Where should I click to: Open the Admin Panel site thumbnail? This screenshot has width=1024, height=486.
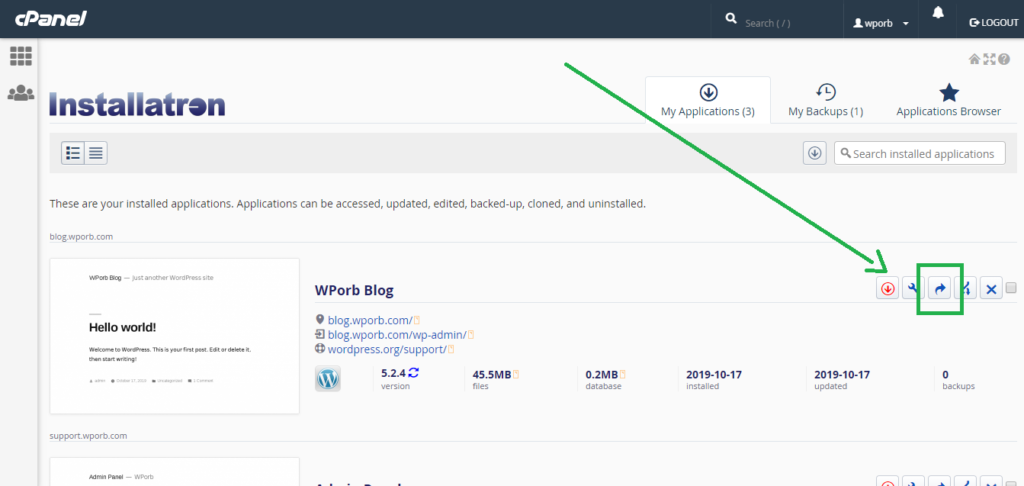174,472
